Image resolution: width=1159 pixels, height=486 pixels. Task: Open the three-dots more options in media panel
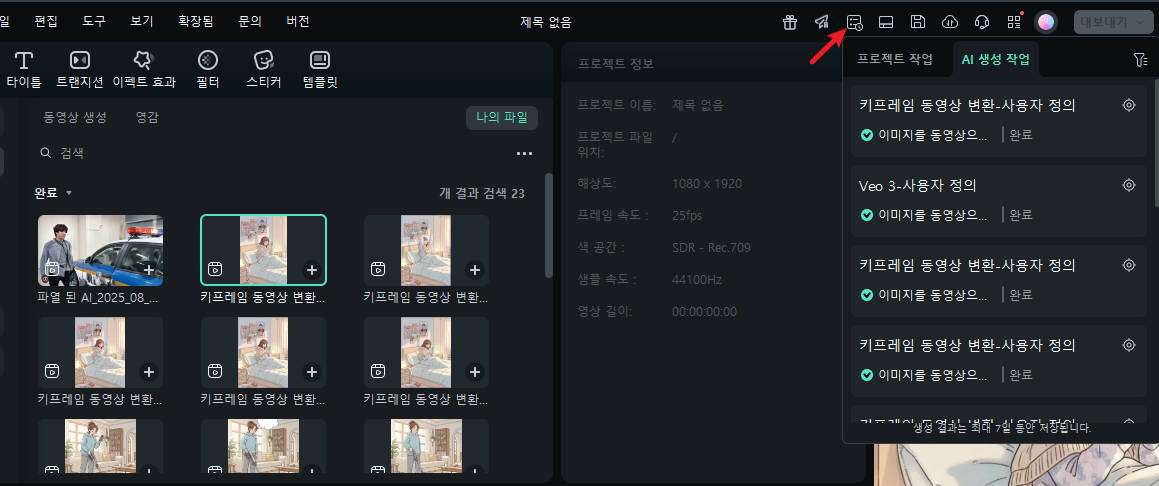click(524, 154)
